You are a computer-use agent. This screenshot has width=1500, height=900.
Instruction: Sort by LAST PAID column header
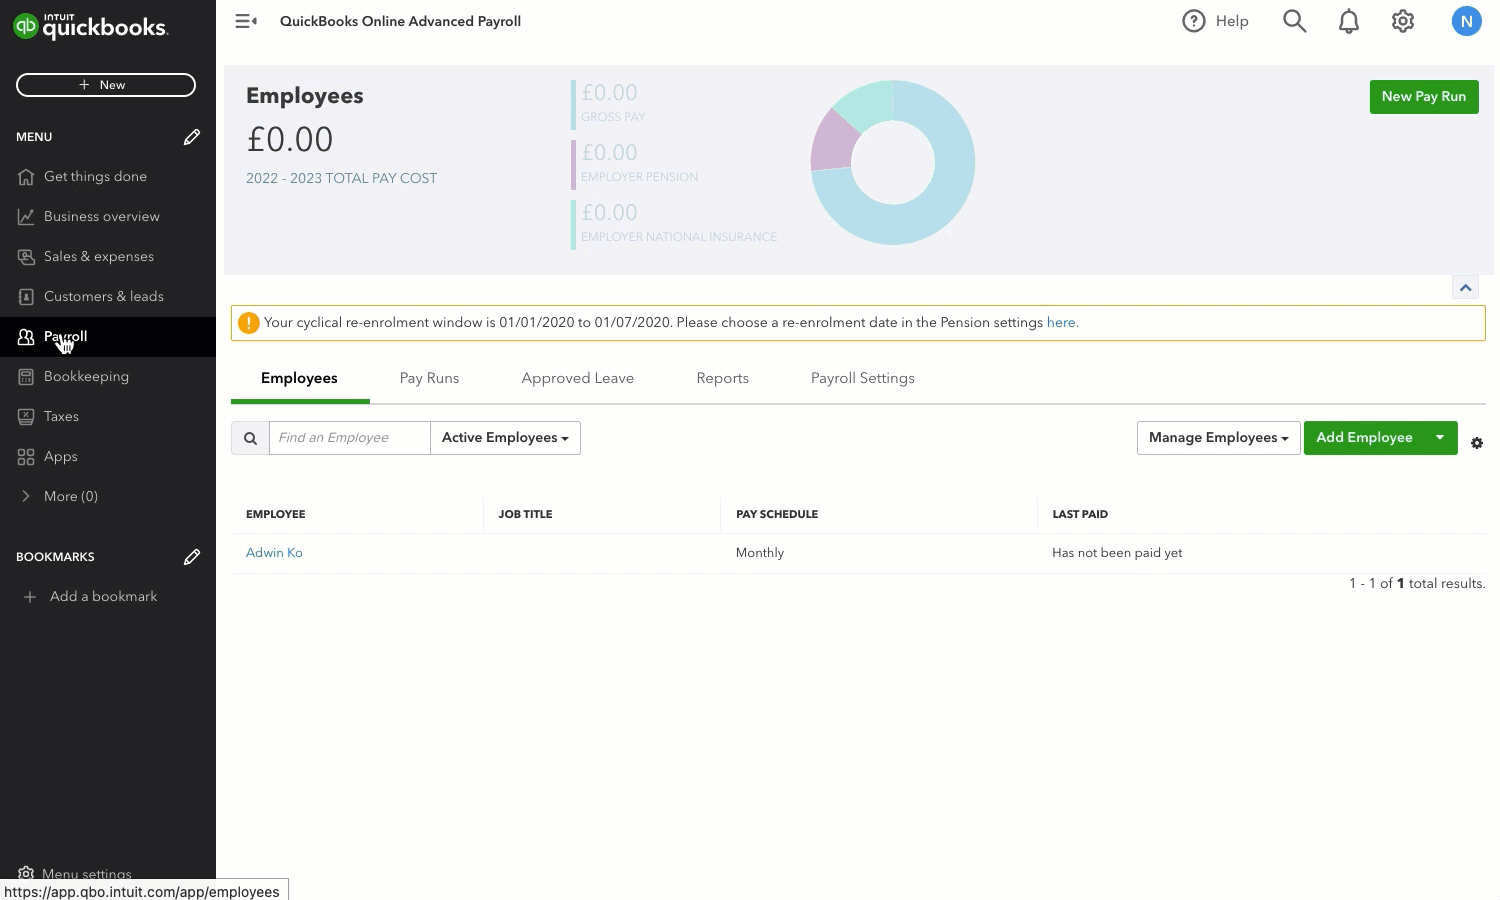(1080, 514)
